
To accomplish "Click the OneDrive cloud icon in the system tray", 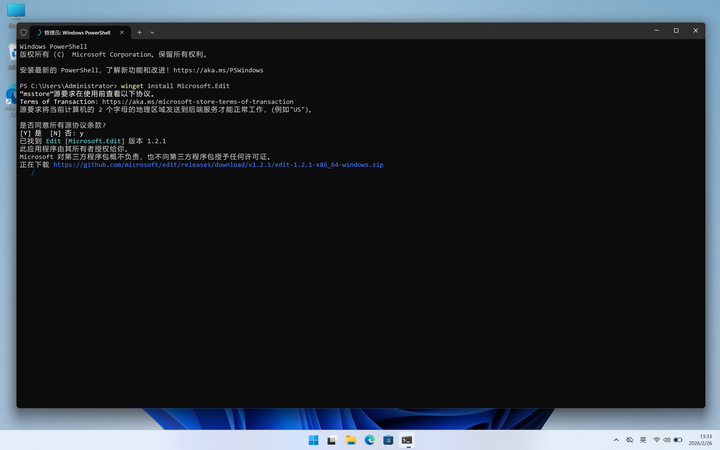I will click(630, 440).
